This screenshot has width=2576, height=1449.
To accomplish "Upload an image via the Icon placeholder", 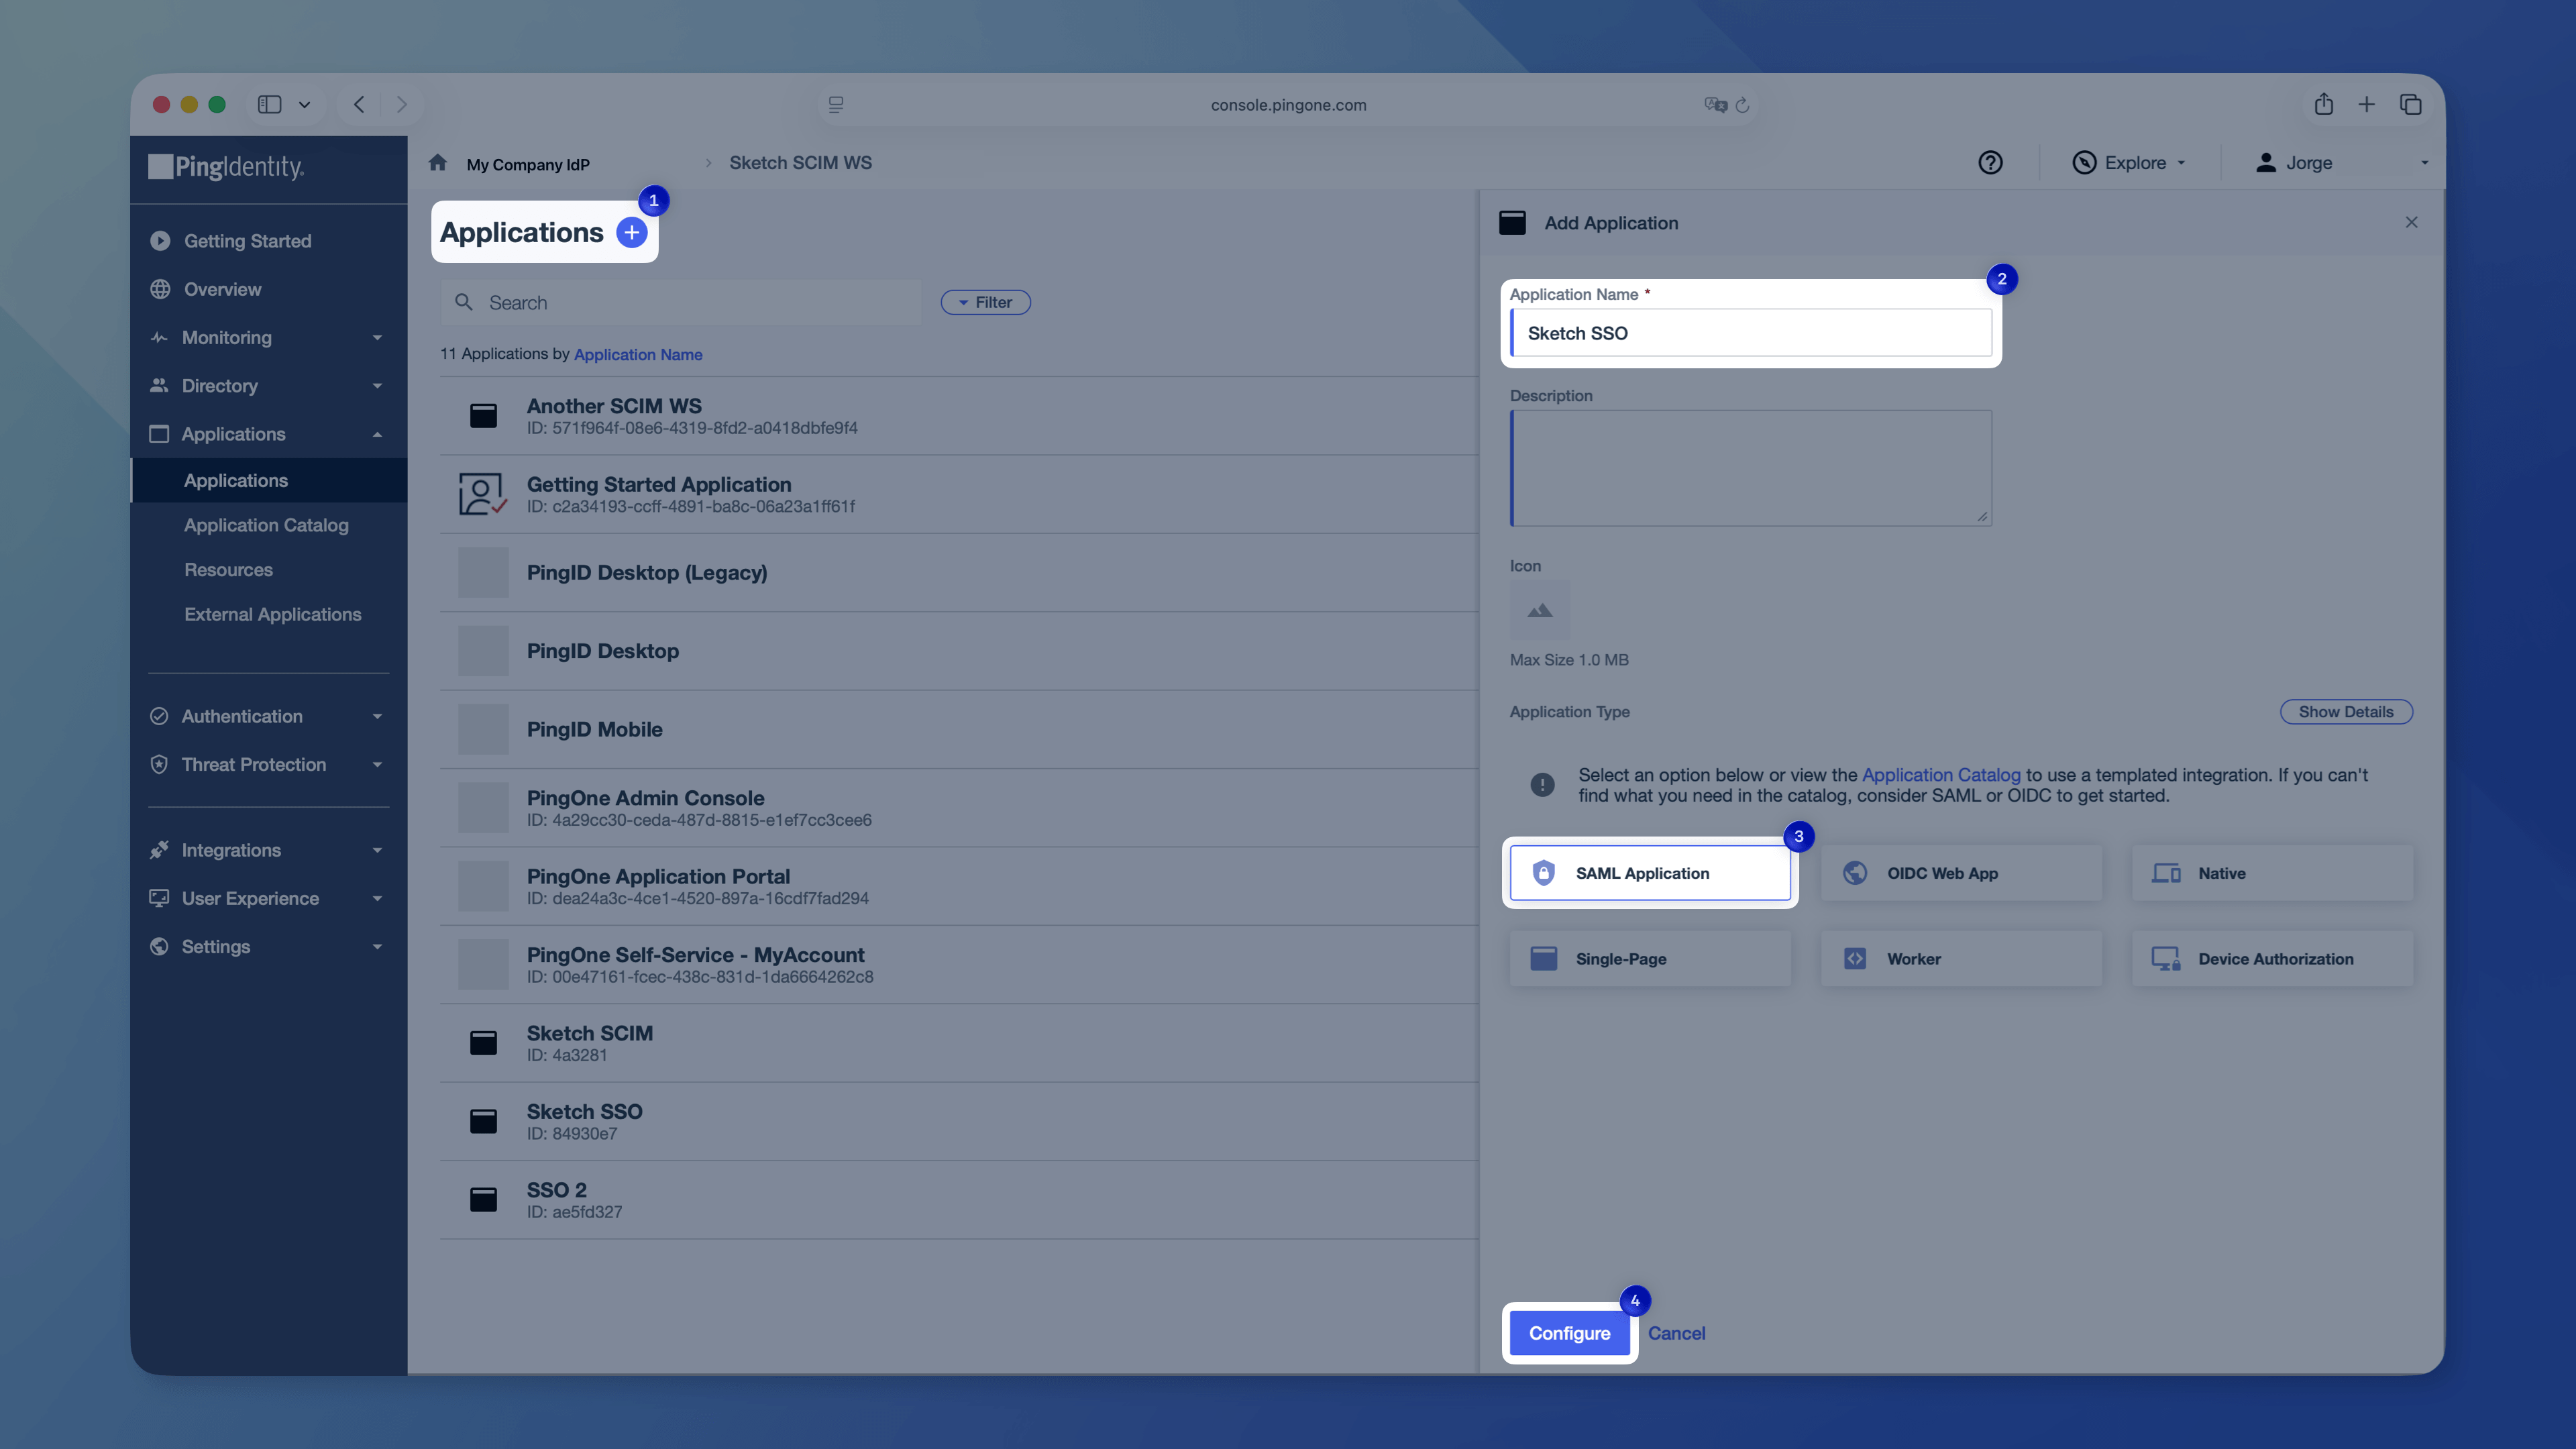I will pos(1540,610).
